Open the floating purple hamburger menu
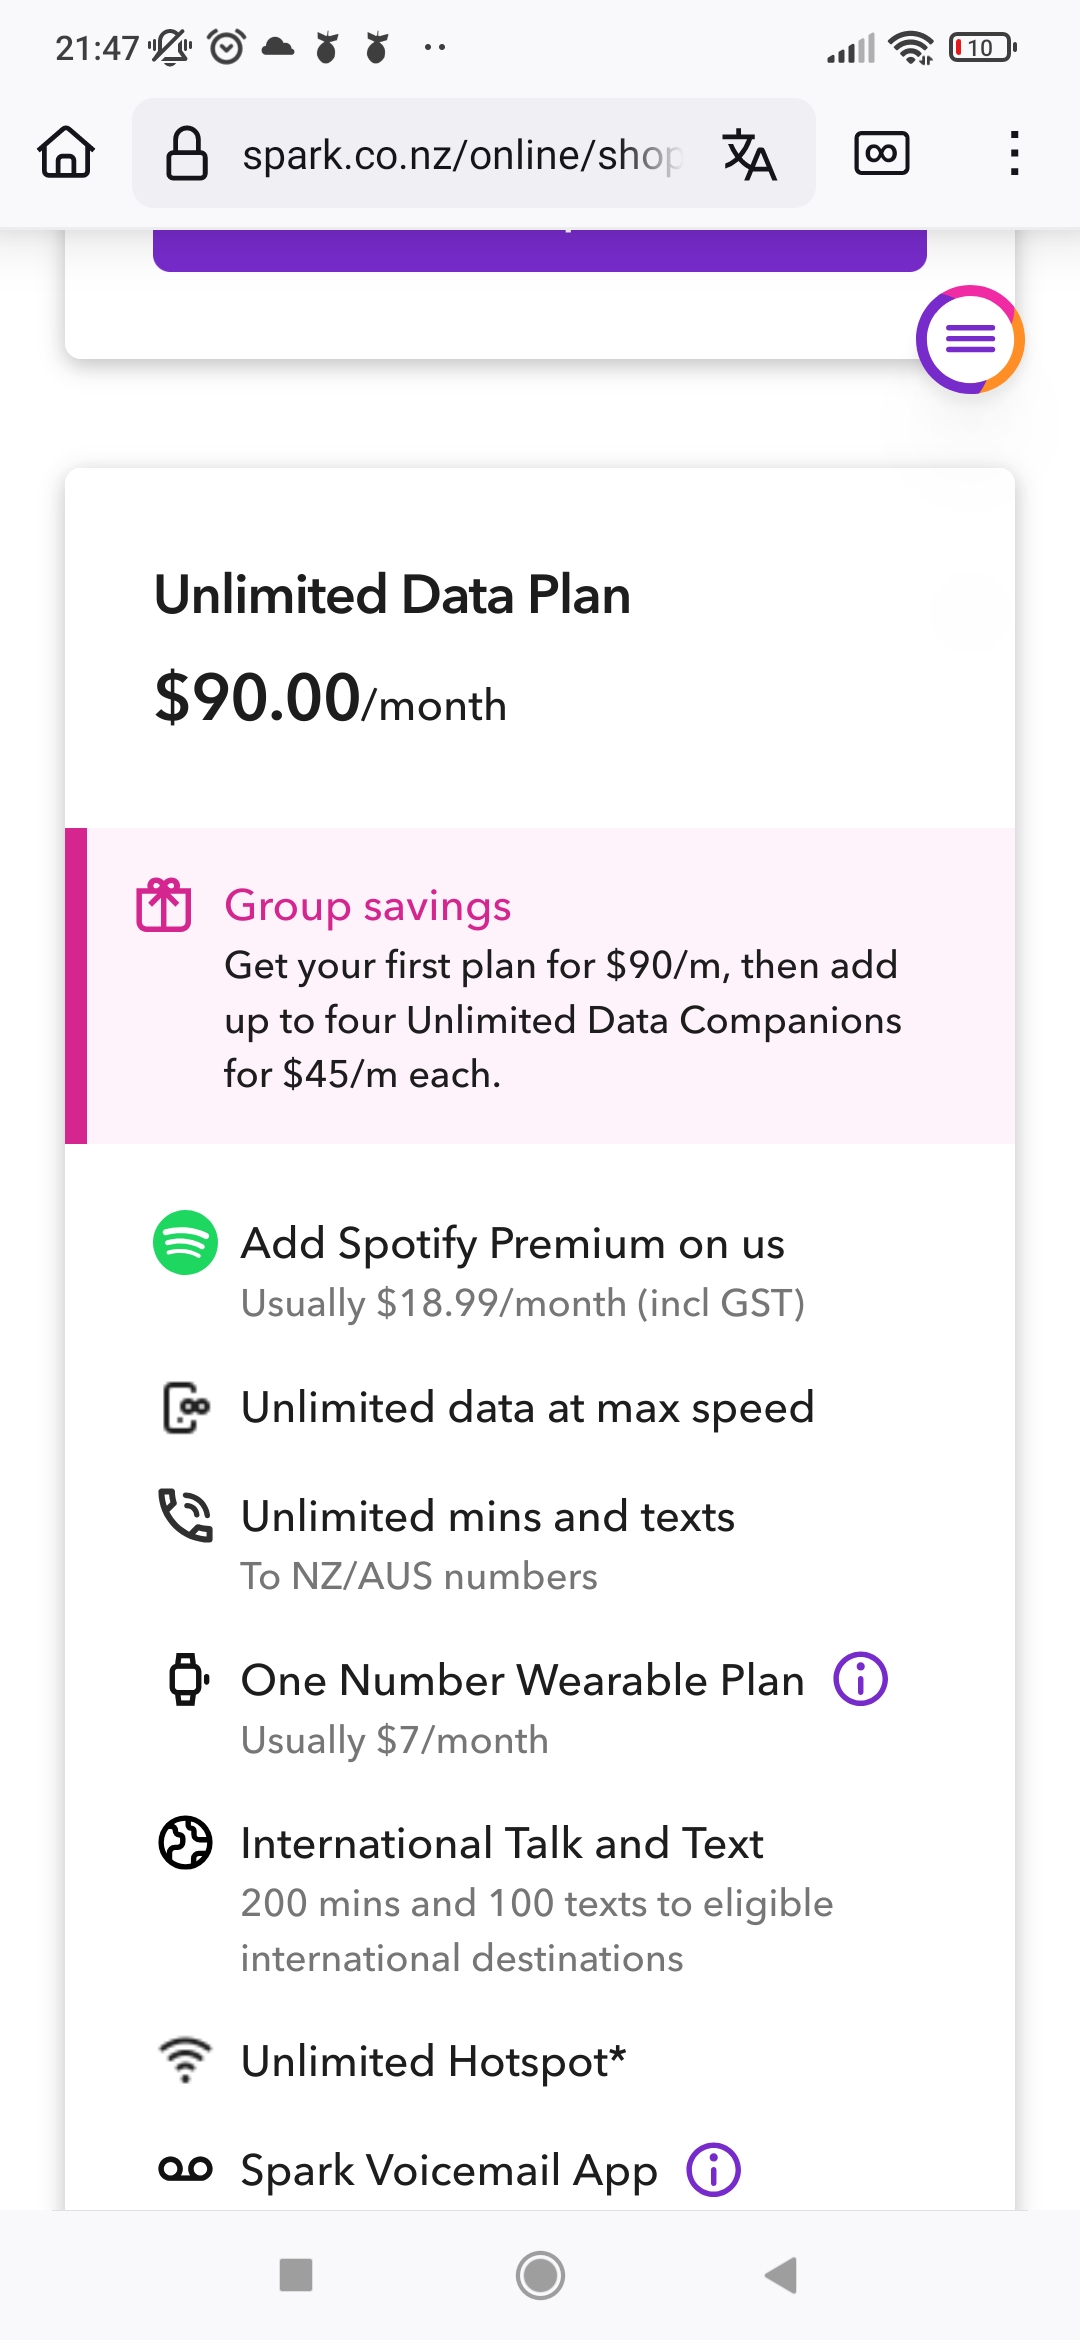This screenshot has height=2340, width=1080. point(970,340)
